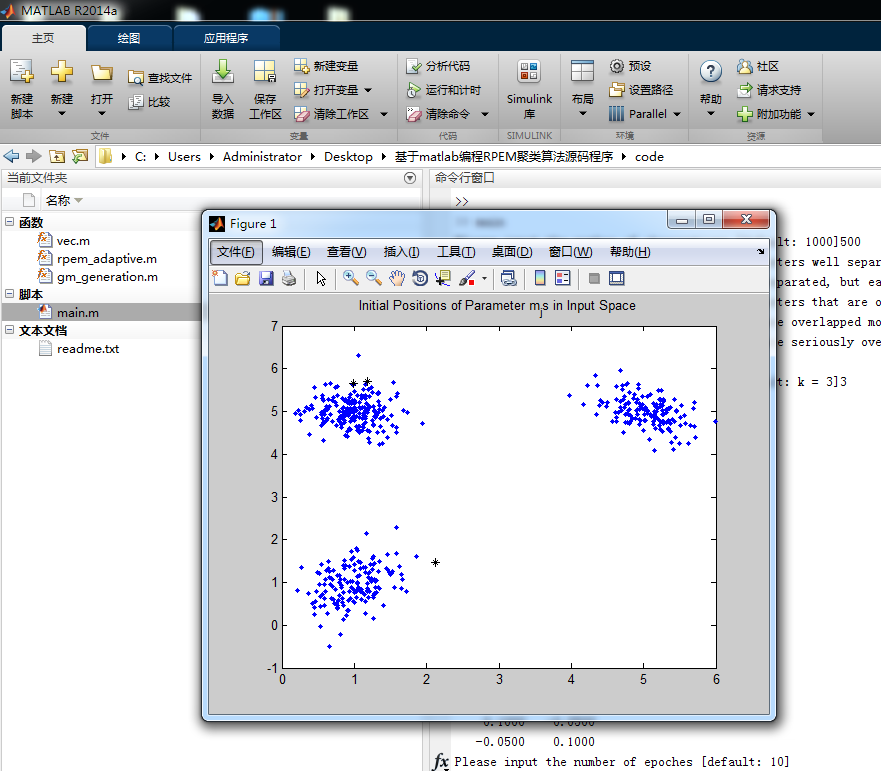Viewport: 881px width, 771px height.
Task: Click back arrow in folder toolbar
Action: click(x=11, y=156)
